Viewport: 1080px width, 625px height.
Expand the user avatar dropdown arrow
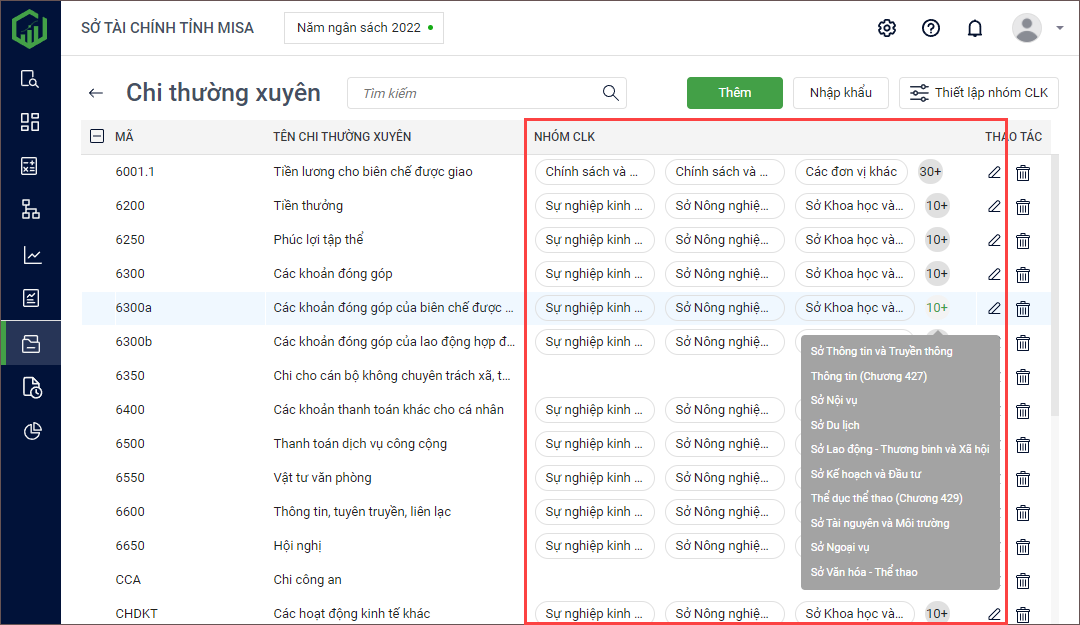point(1059,28)
